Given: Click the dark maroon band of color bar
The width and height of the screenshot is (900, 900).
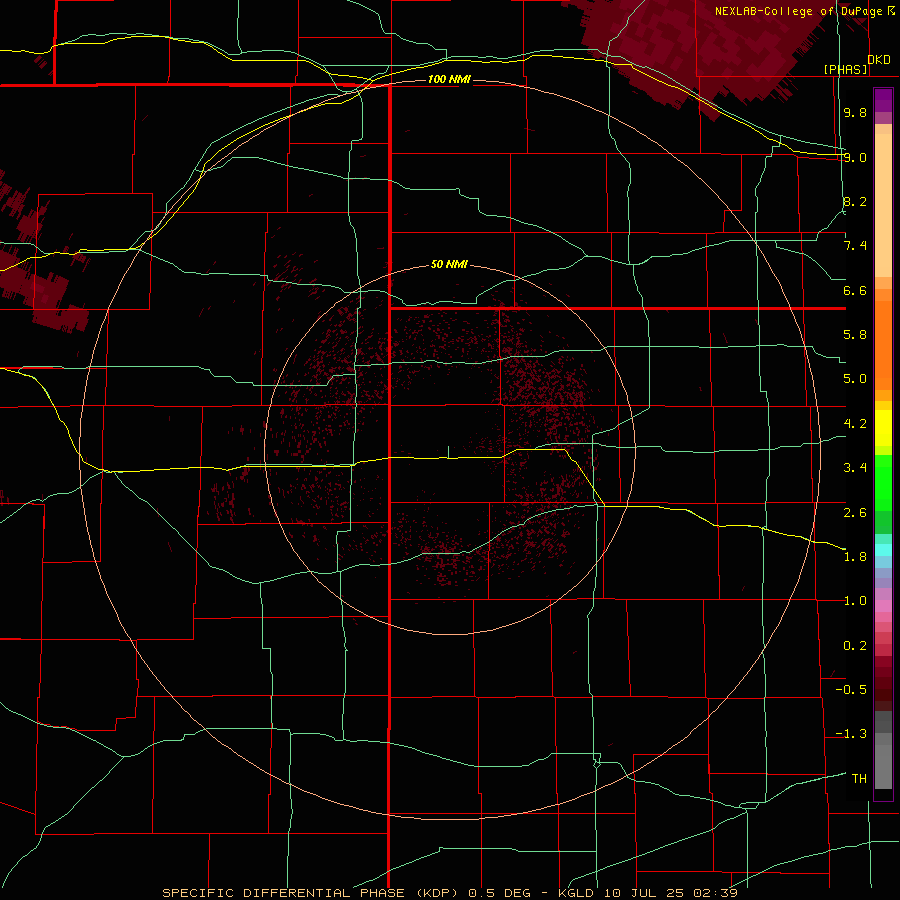Looking at the screenshot, I should point(883,683).
